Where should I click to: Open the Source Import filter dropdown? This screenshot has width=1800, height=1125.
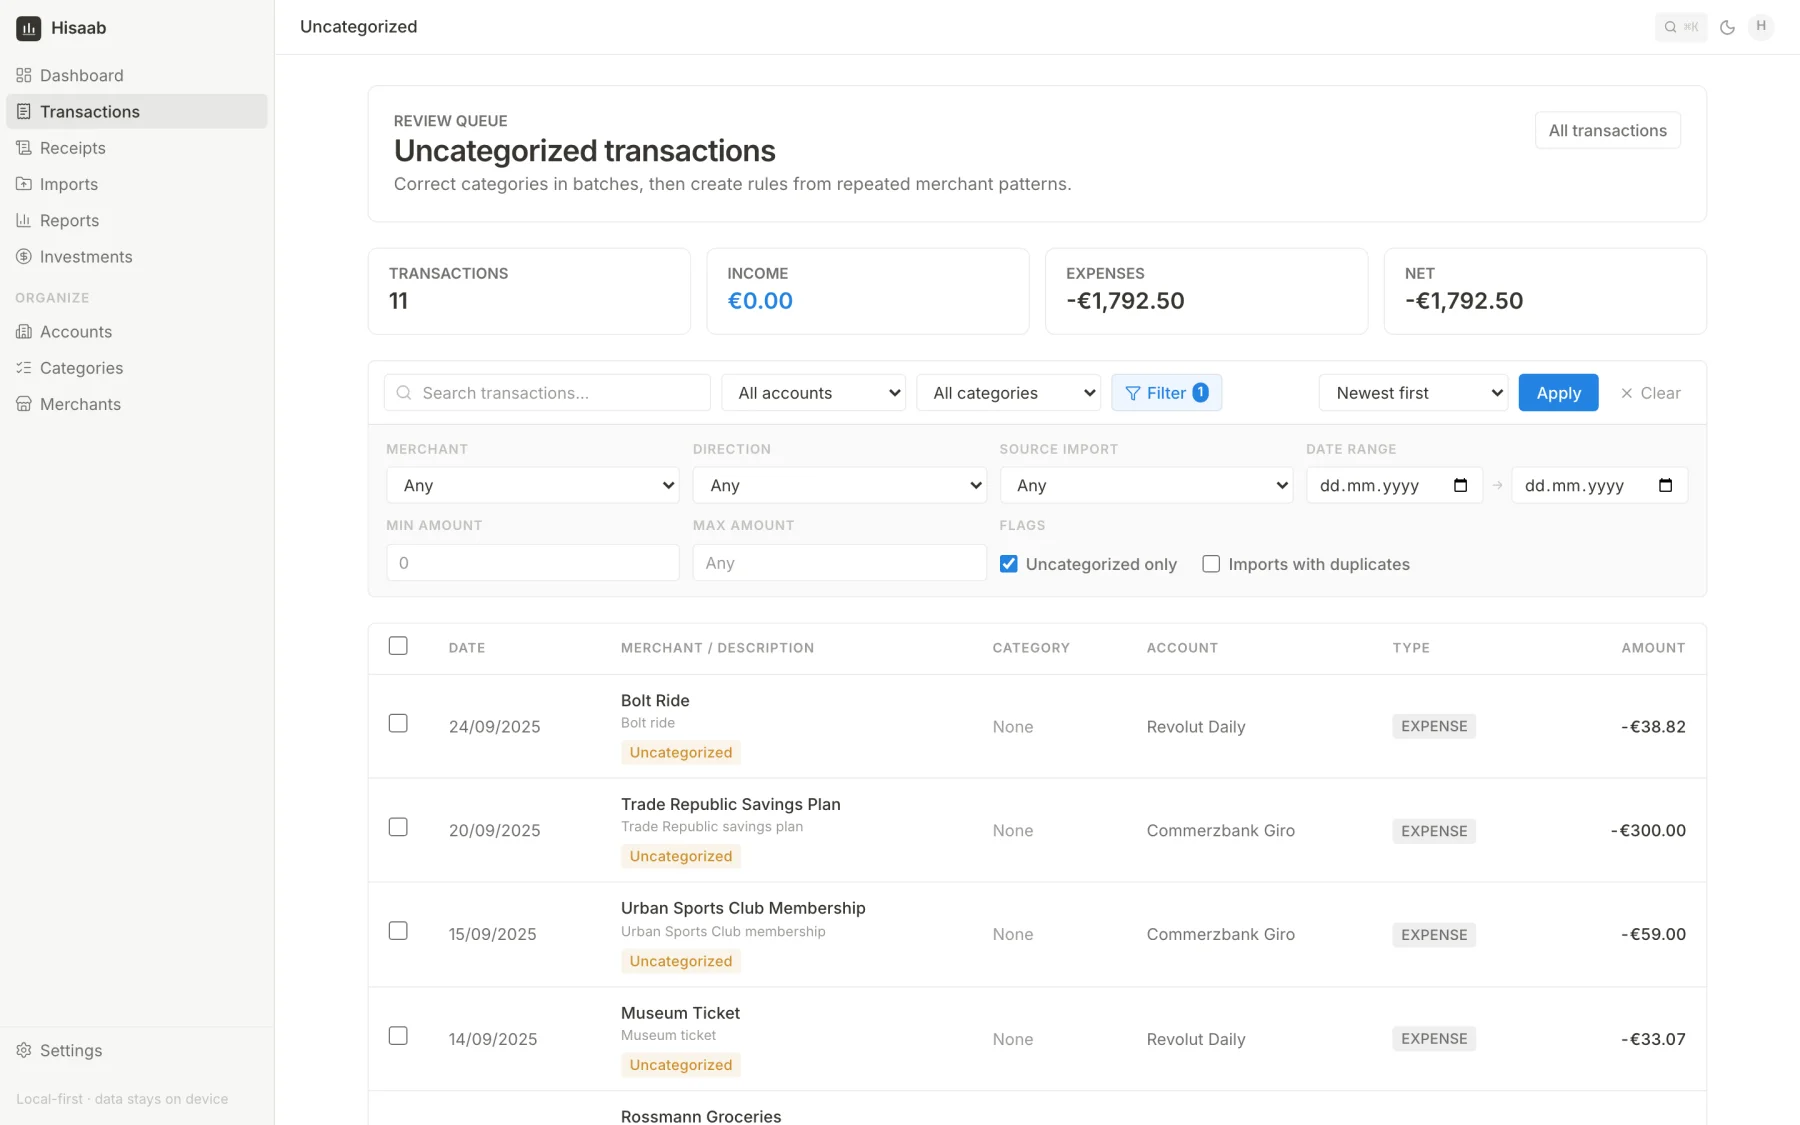pos(1146,485)
